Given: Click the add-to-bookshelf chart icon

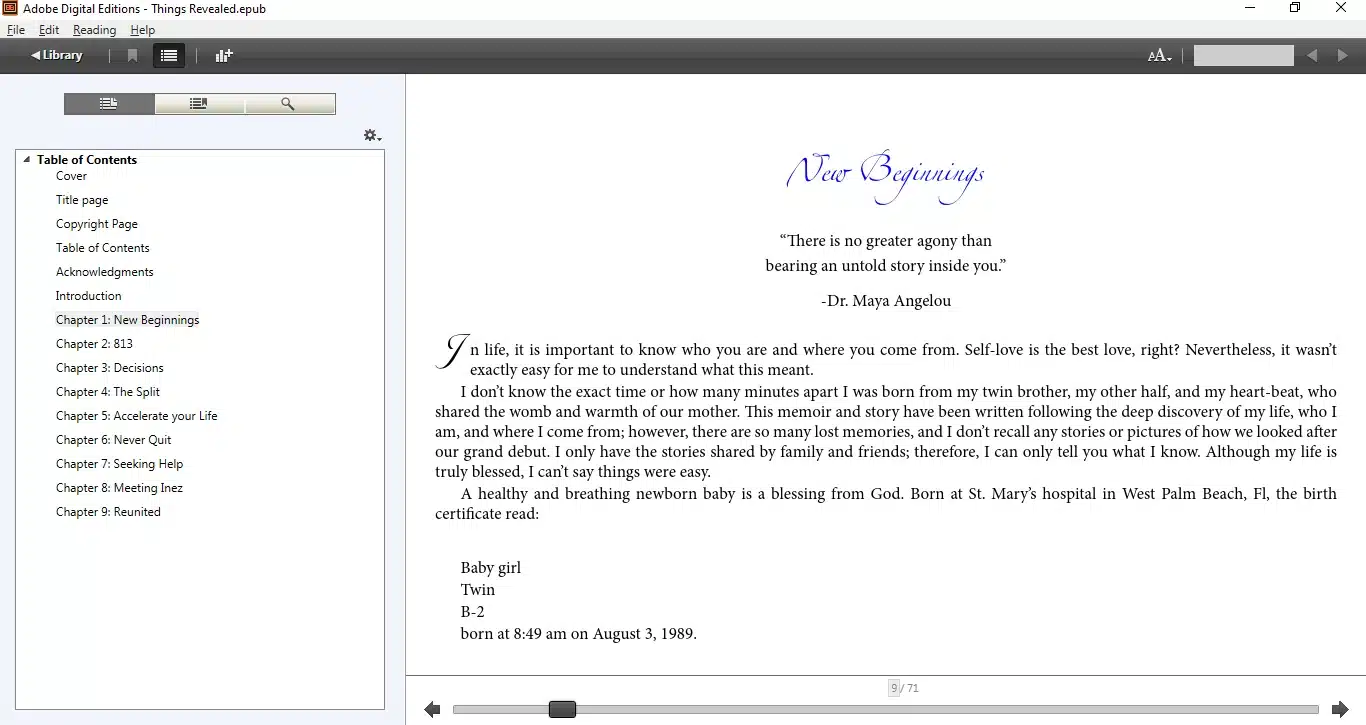Looking at the screenshot, I should 224,56.
